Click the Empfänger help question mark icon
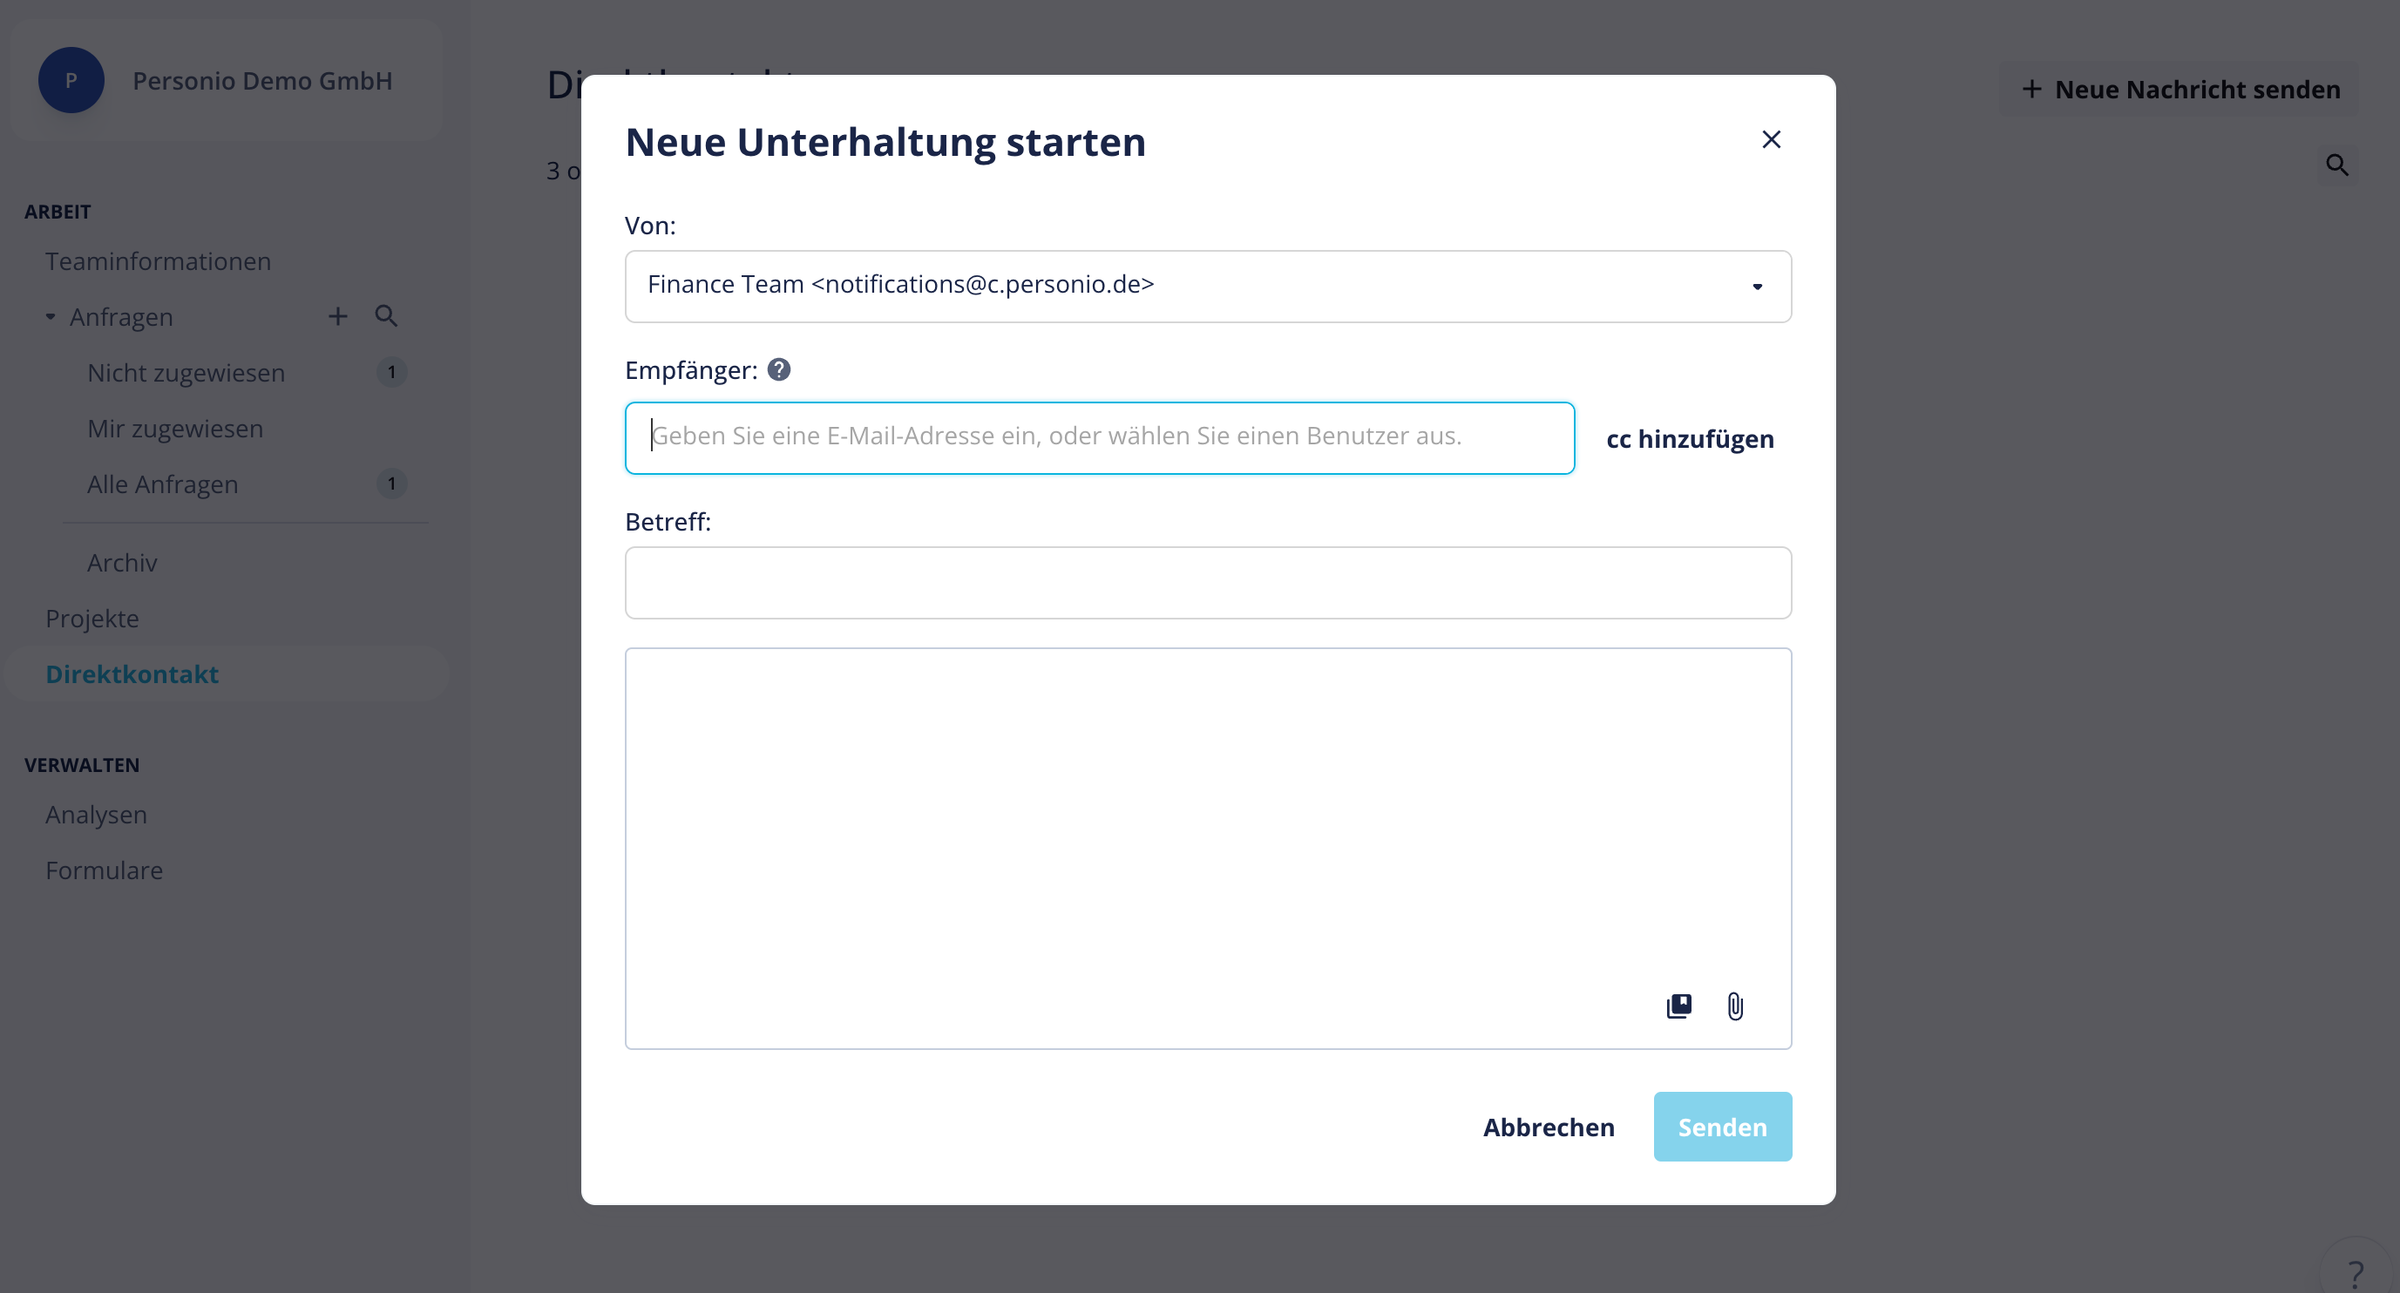 tap(779, 370)
